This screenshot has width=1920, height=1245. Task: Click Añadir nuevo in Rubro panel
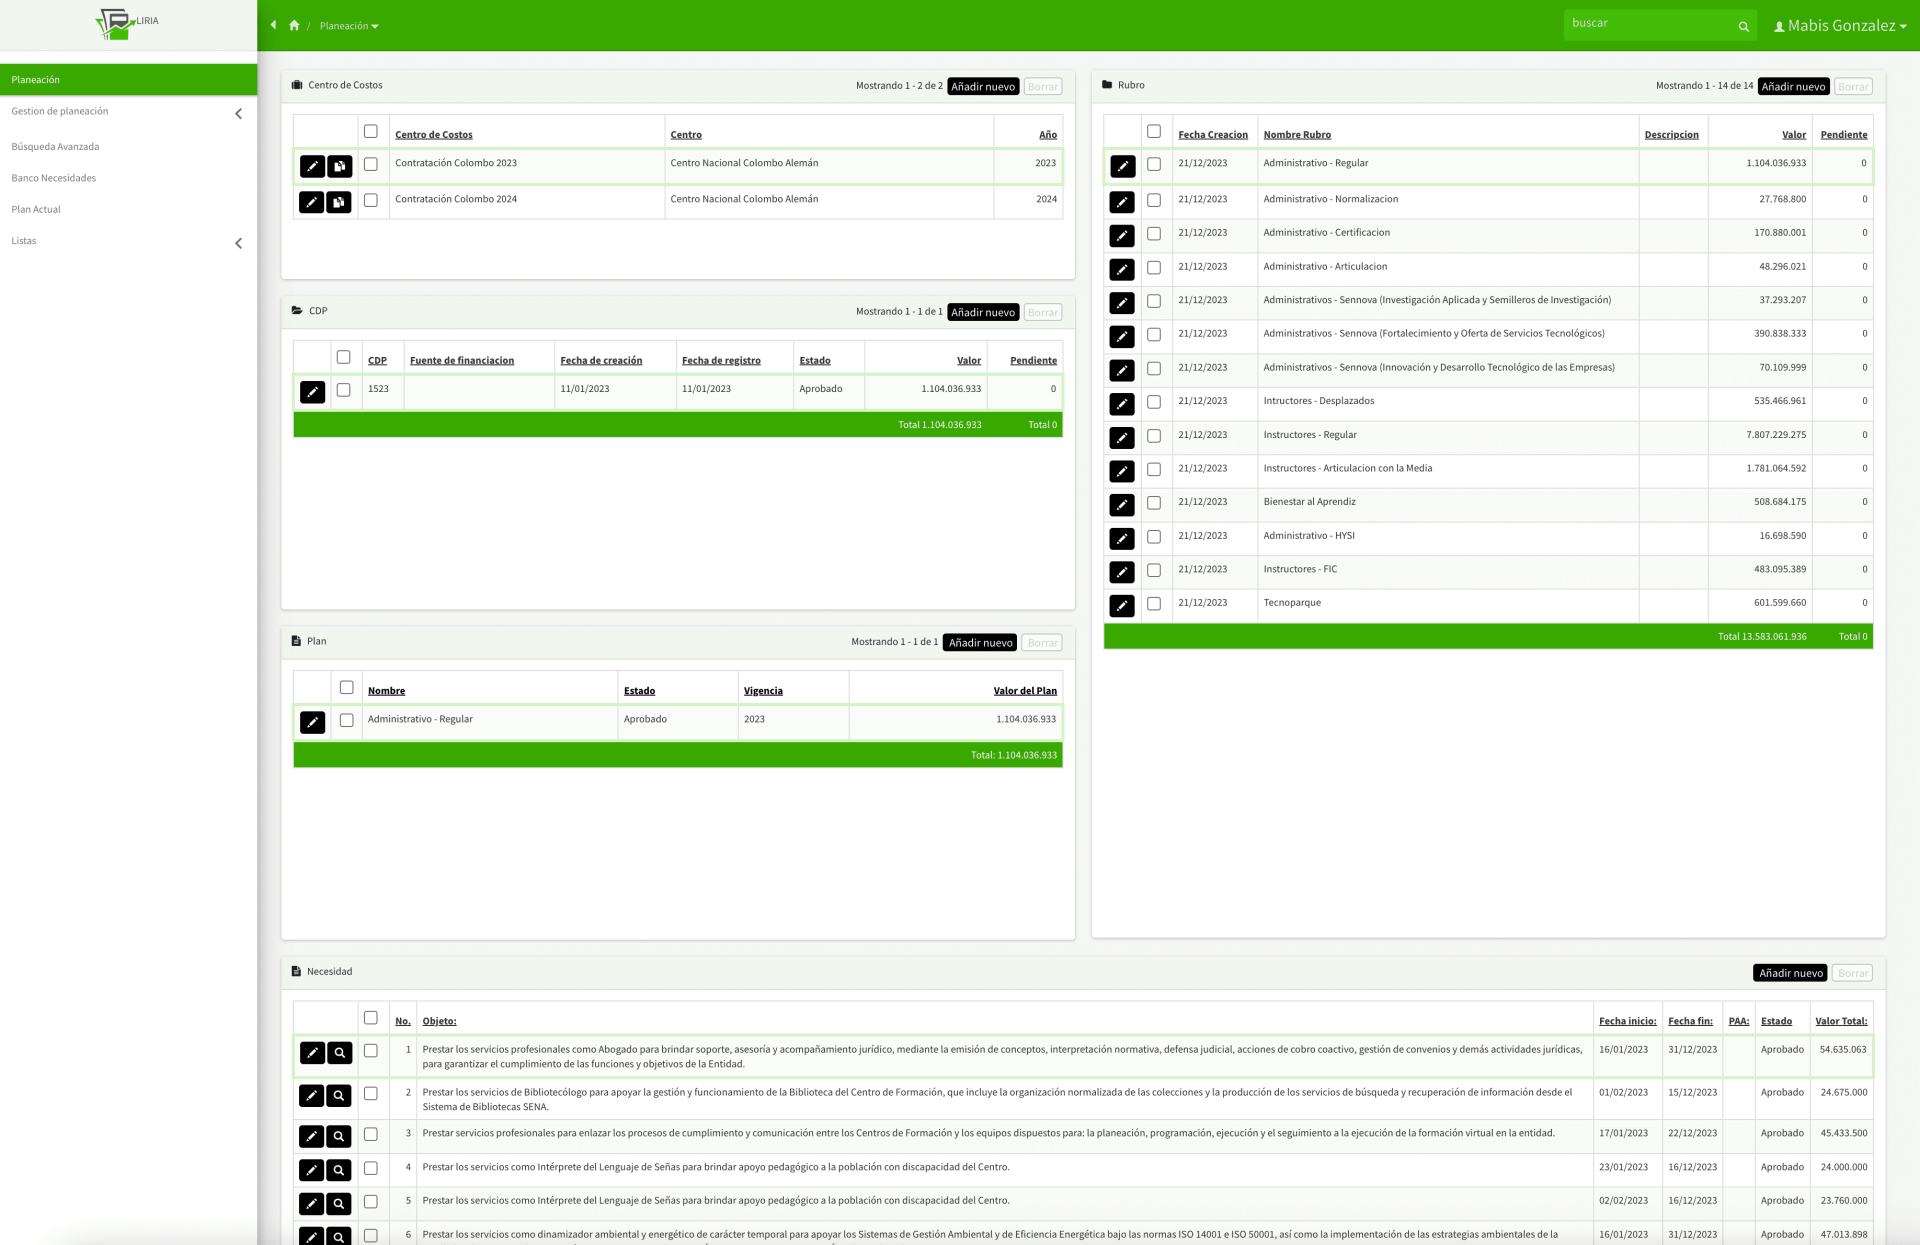pyautogui.click(x=1793, y=87)
